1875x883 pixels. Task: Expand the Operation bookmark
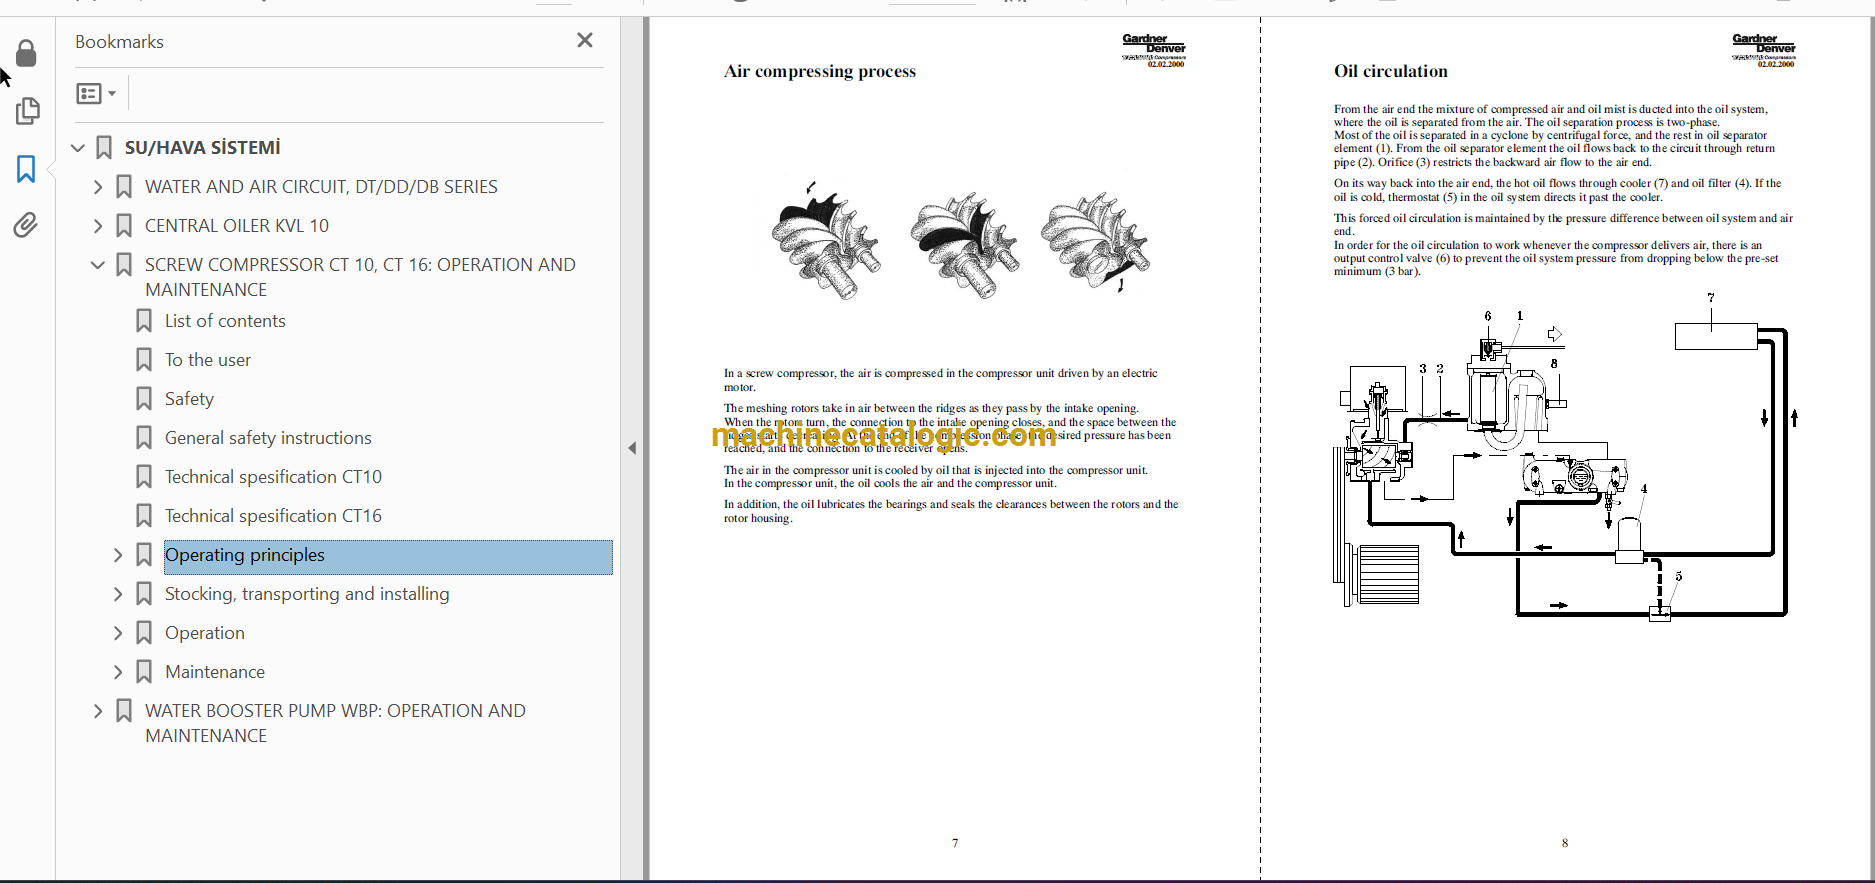(118, 633)
